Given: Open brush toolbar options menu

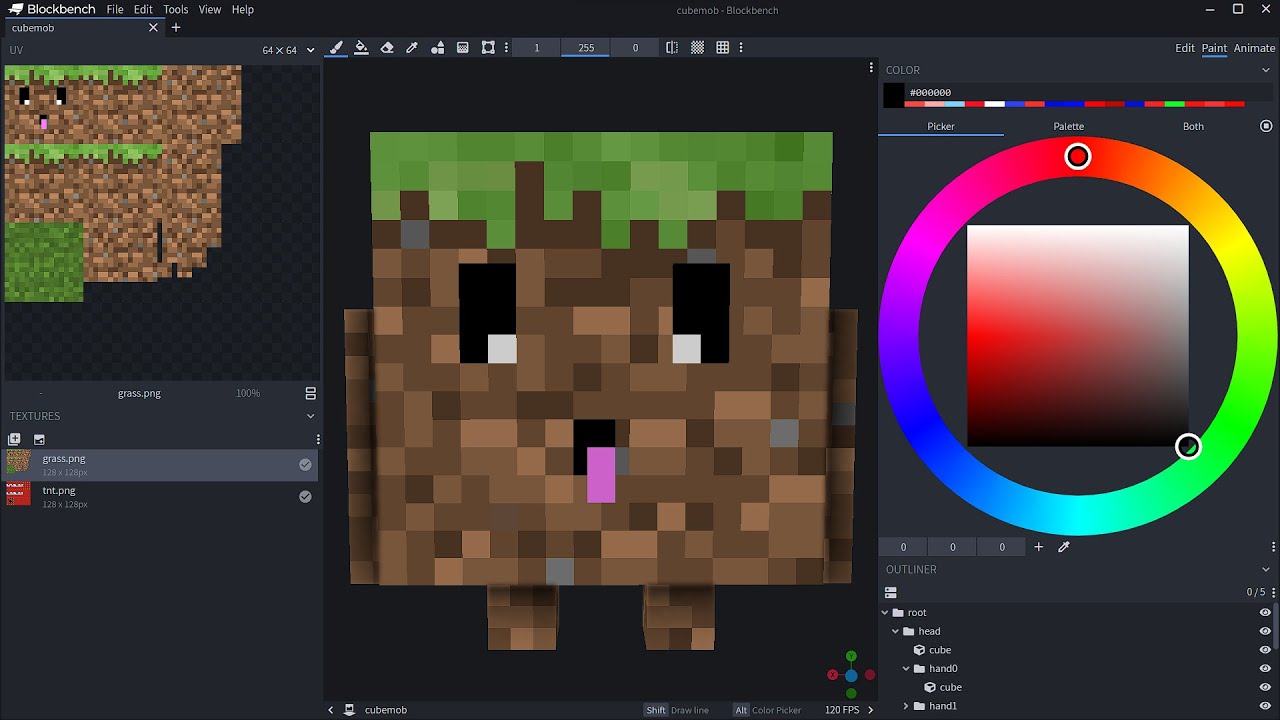Looking at the screenshot, I should click(x=506, y=48).
